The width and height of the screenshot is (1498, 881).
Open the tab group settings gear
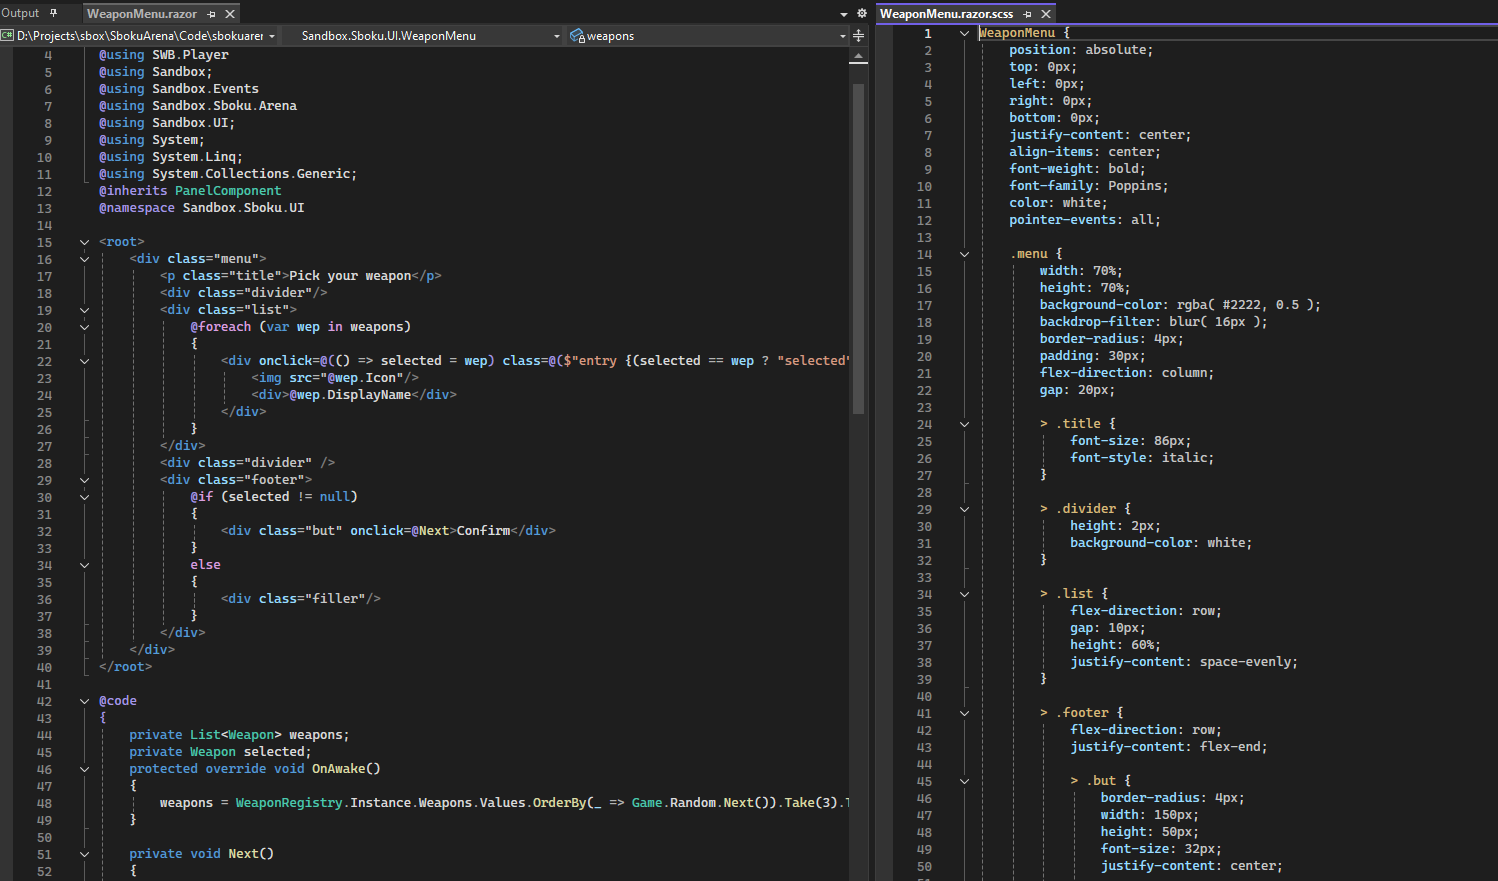(x=861, y=14)
